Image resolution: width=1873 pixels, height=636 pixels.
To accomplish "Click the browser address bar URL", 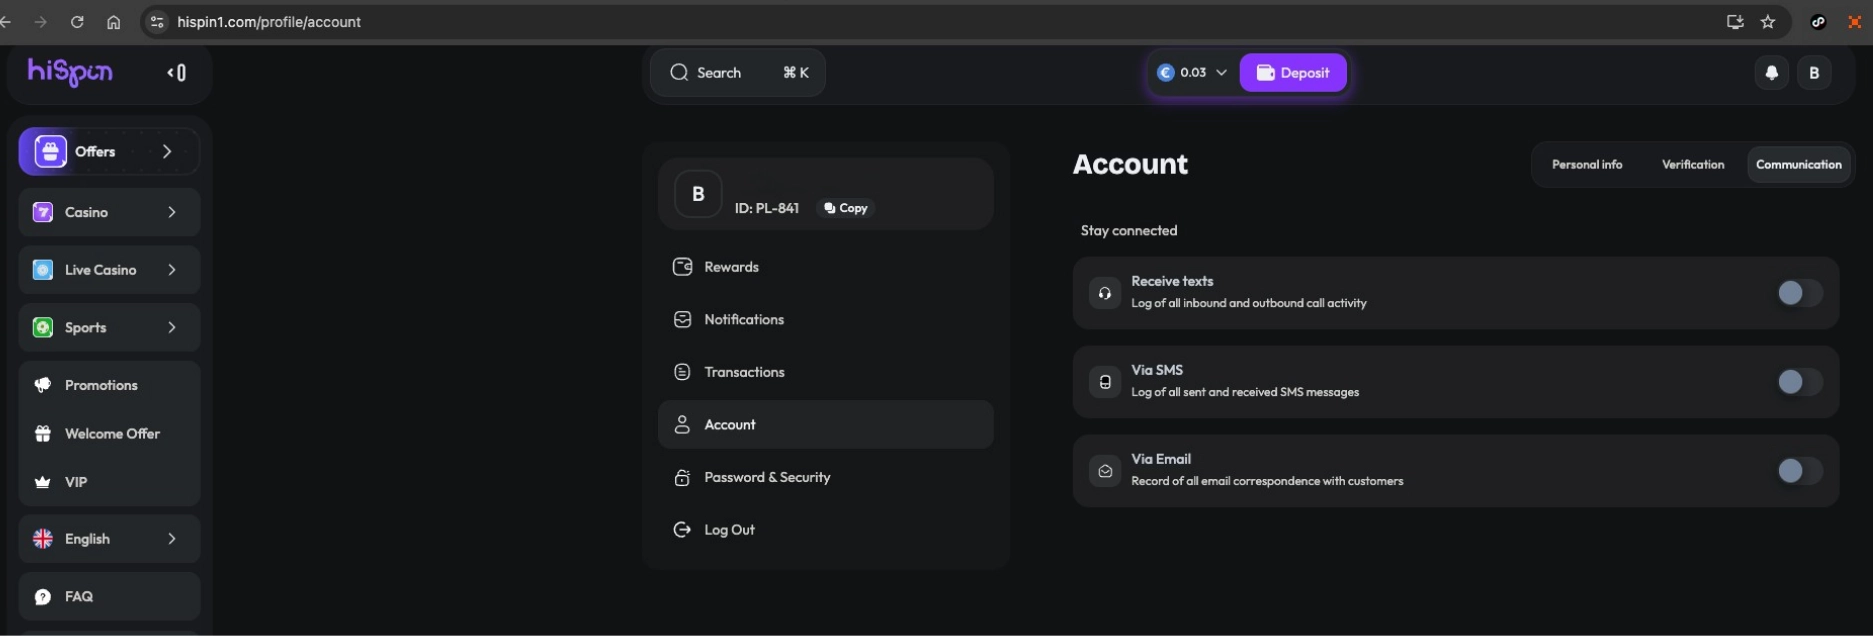I will coord(269,22).
